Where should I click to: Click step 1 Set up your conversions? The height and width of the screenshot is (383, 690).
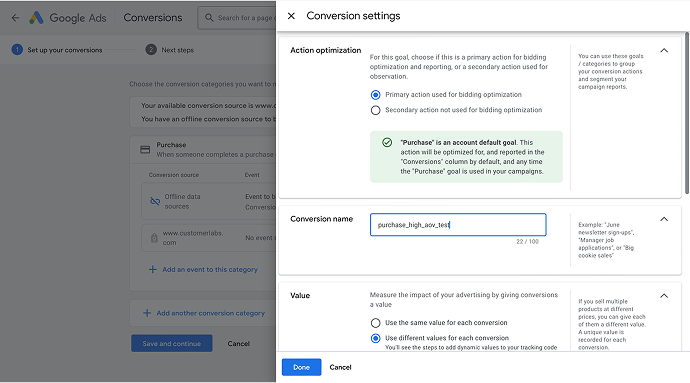tap(57, 50)
